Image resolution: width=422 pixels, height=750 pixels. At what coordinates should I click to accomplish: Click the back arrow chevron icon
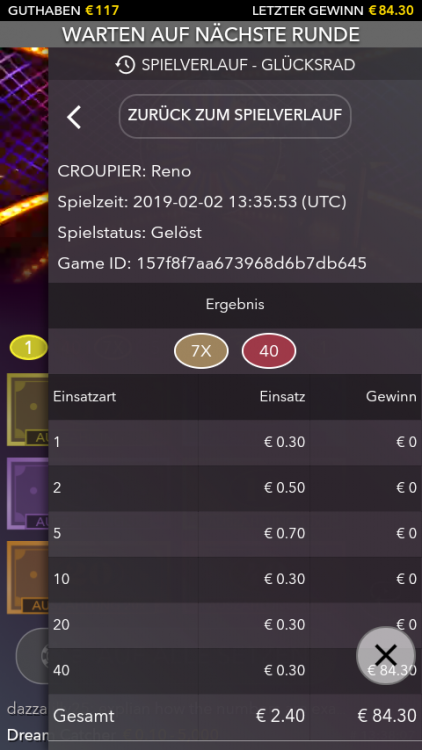point(74,117)
